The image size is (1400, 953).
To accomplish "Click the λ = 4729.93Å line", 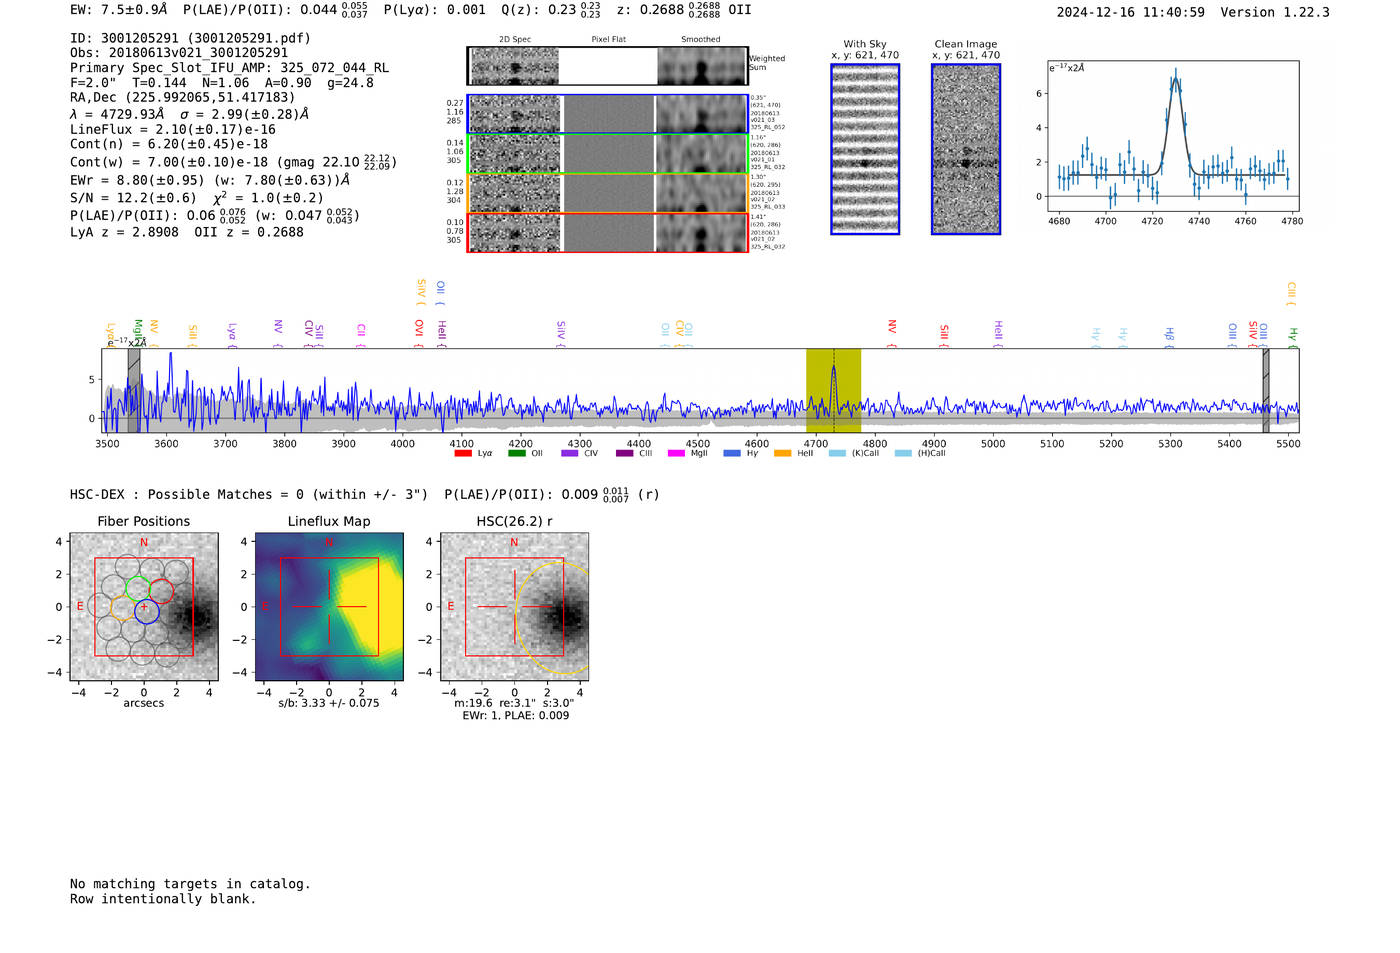I will pyautogui.click(x=190, y=114).
